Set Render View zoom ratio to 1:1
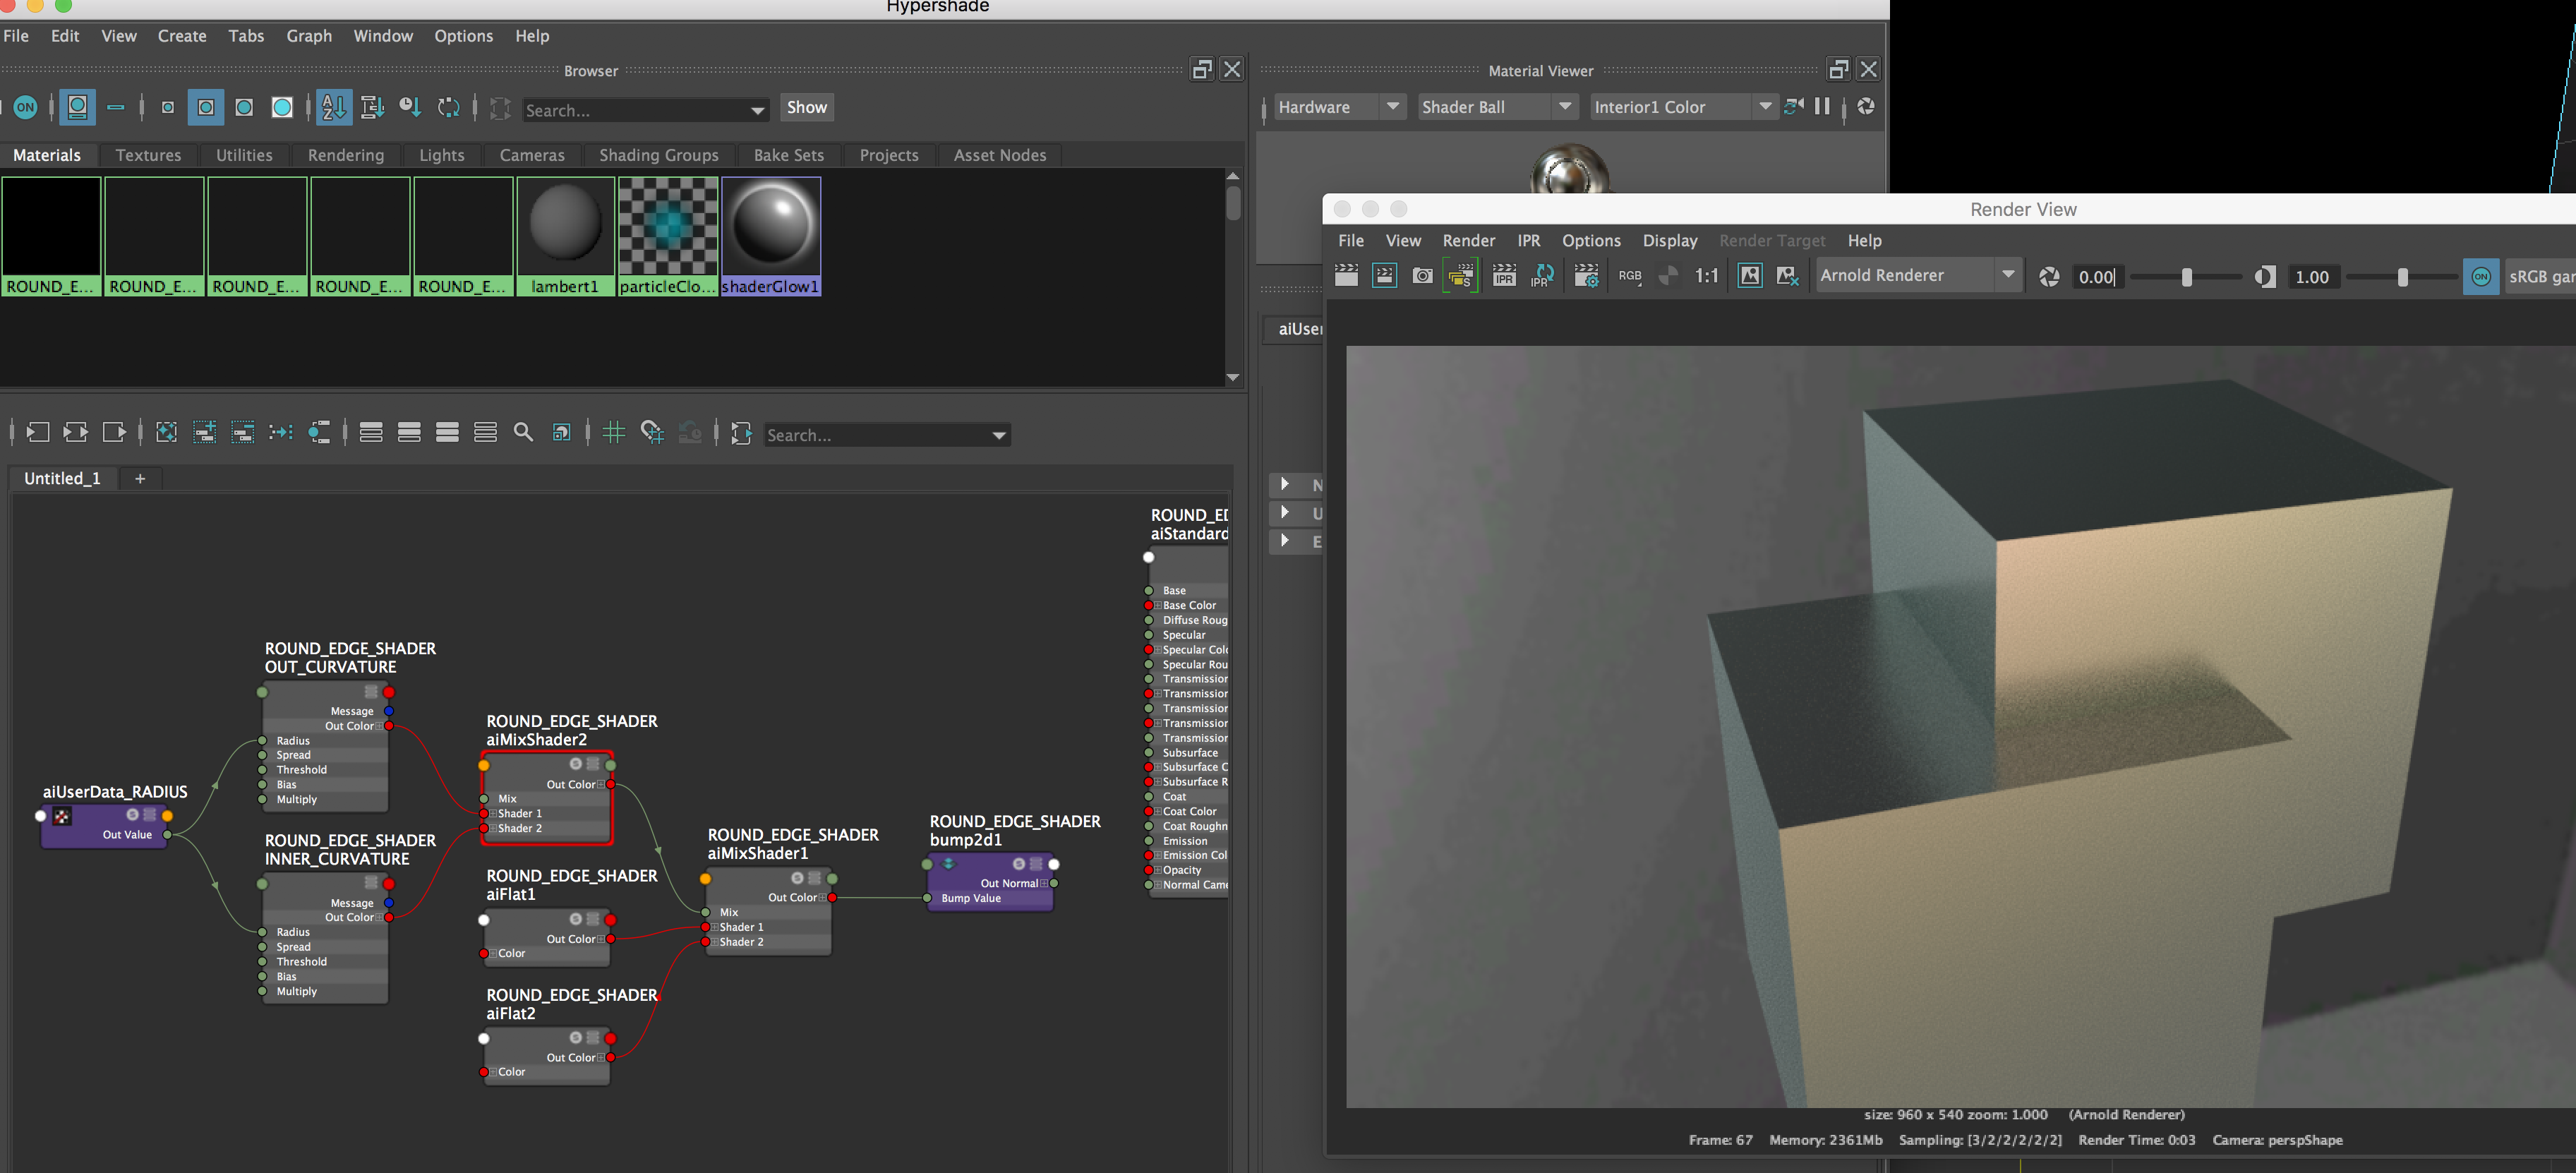The height and width of the screenshot is (1173, 2576). (1707, 276)
